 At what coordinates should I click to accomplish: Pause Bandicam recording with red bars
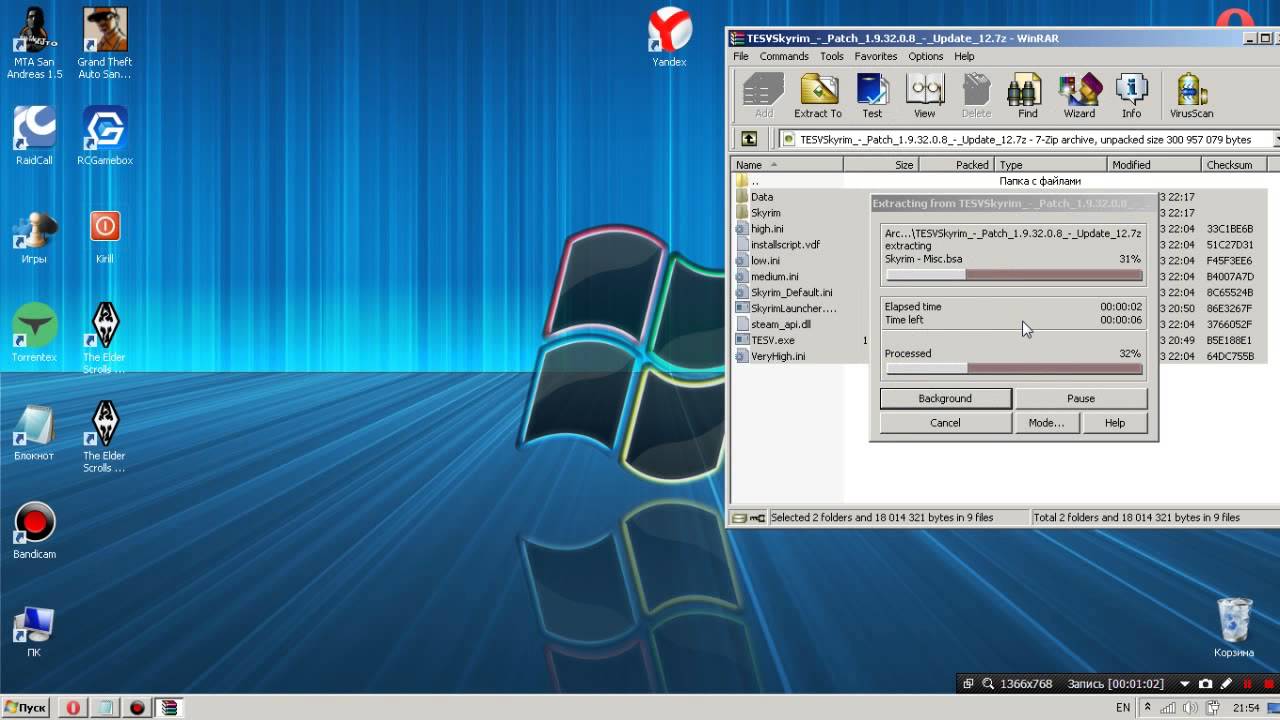1248,684
